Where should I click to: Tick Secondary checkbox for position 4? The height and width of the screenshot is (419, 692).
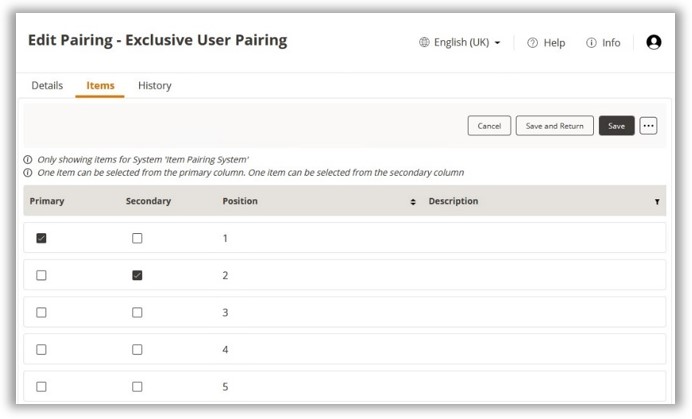pyautogui.click(x=137, y=350)
